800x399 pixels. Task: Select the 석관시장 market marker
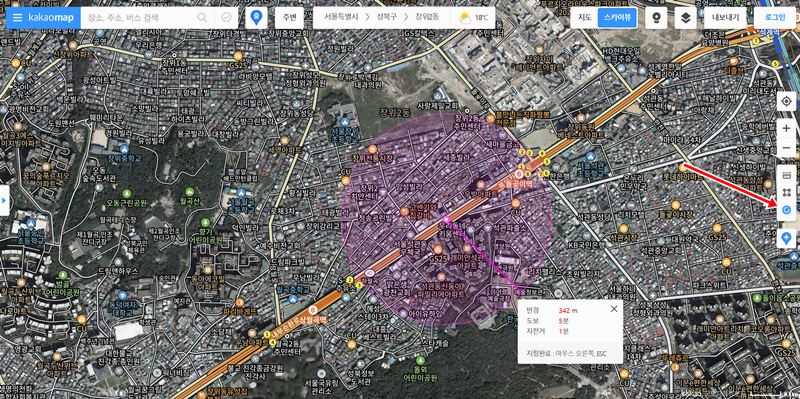(623, 229)
